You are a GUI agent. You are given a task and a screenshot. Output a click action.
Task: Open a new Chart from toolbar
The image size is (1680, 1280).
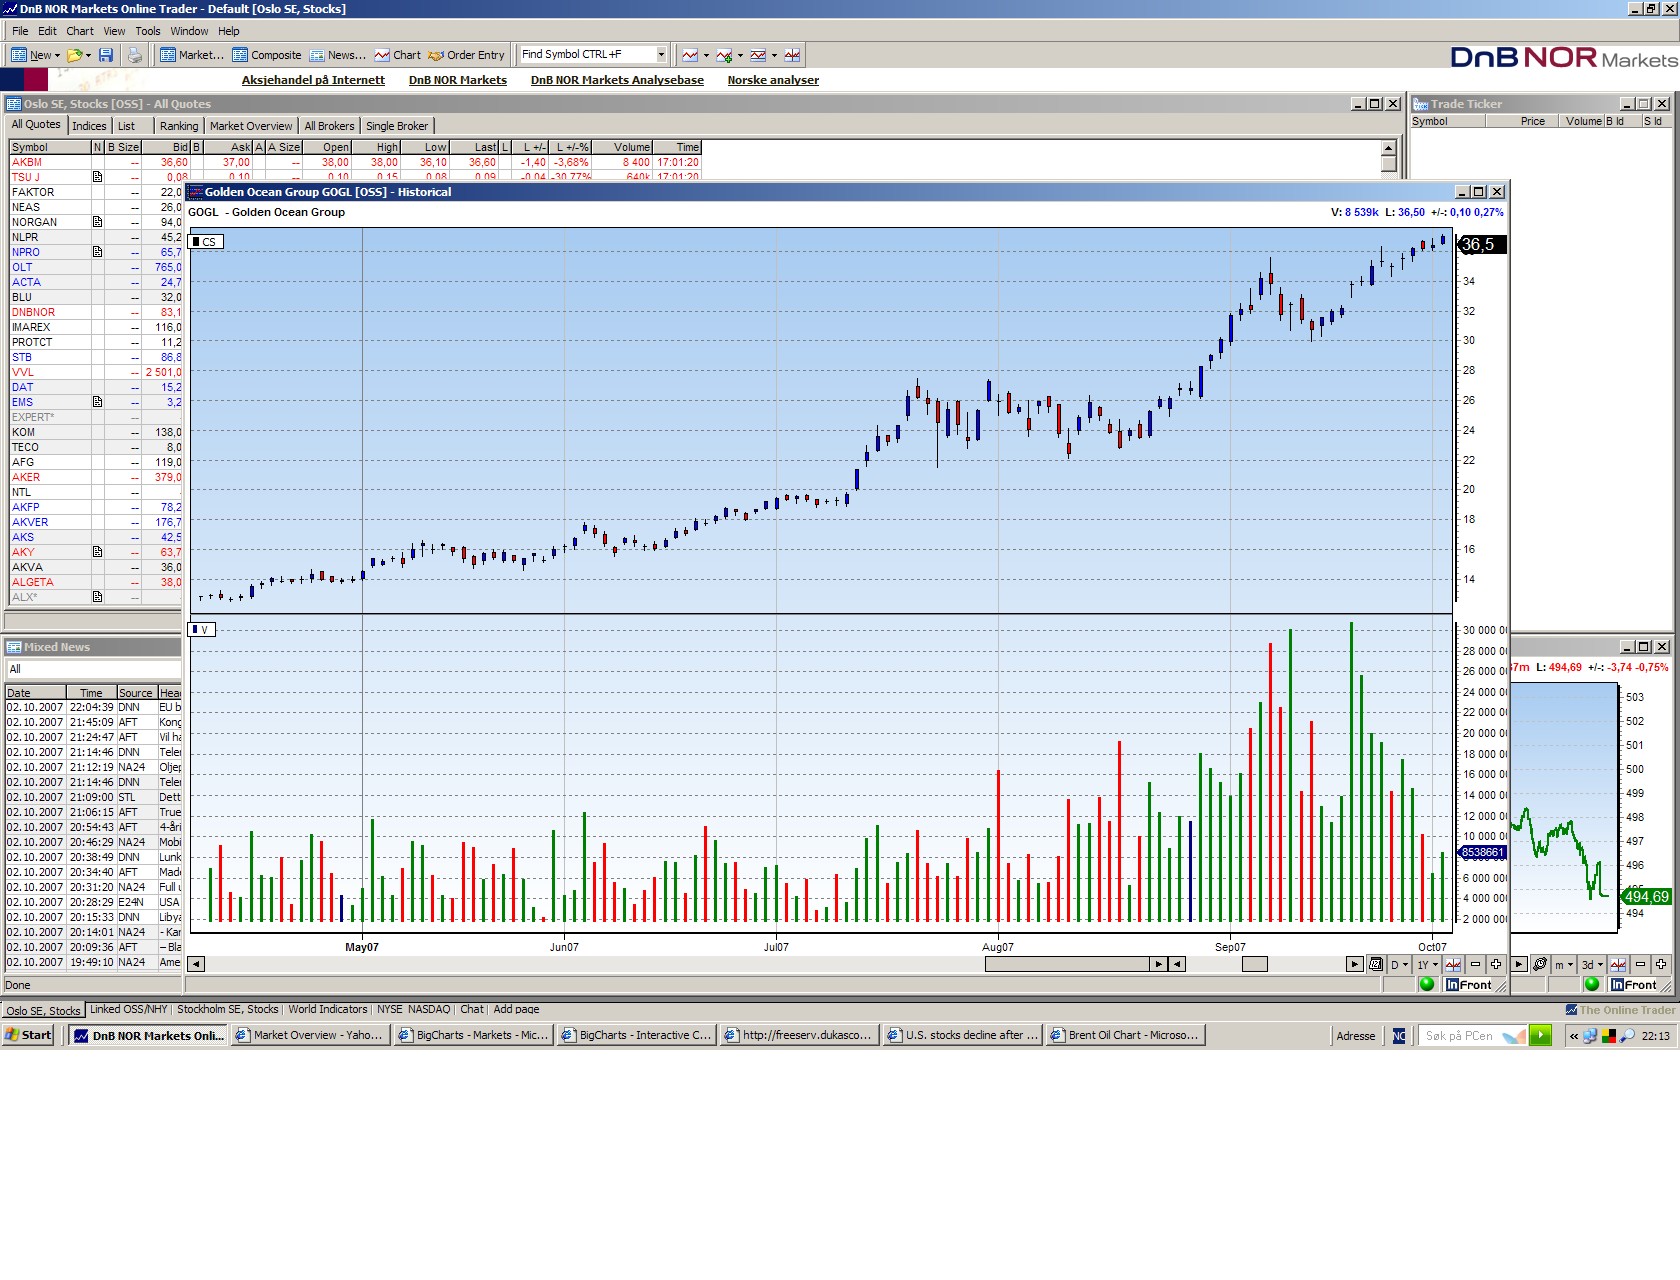click(397, 55)
